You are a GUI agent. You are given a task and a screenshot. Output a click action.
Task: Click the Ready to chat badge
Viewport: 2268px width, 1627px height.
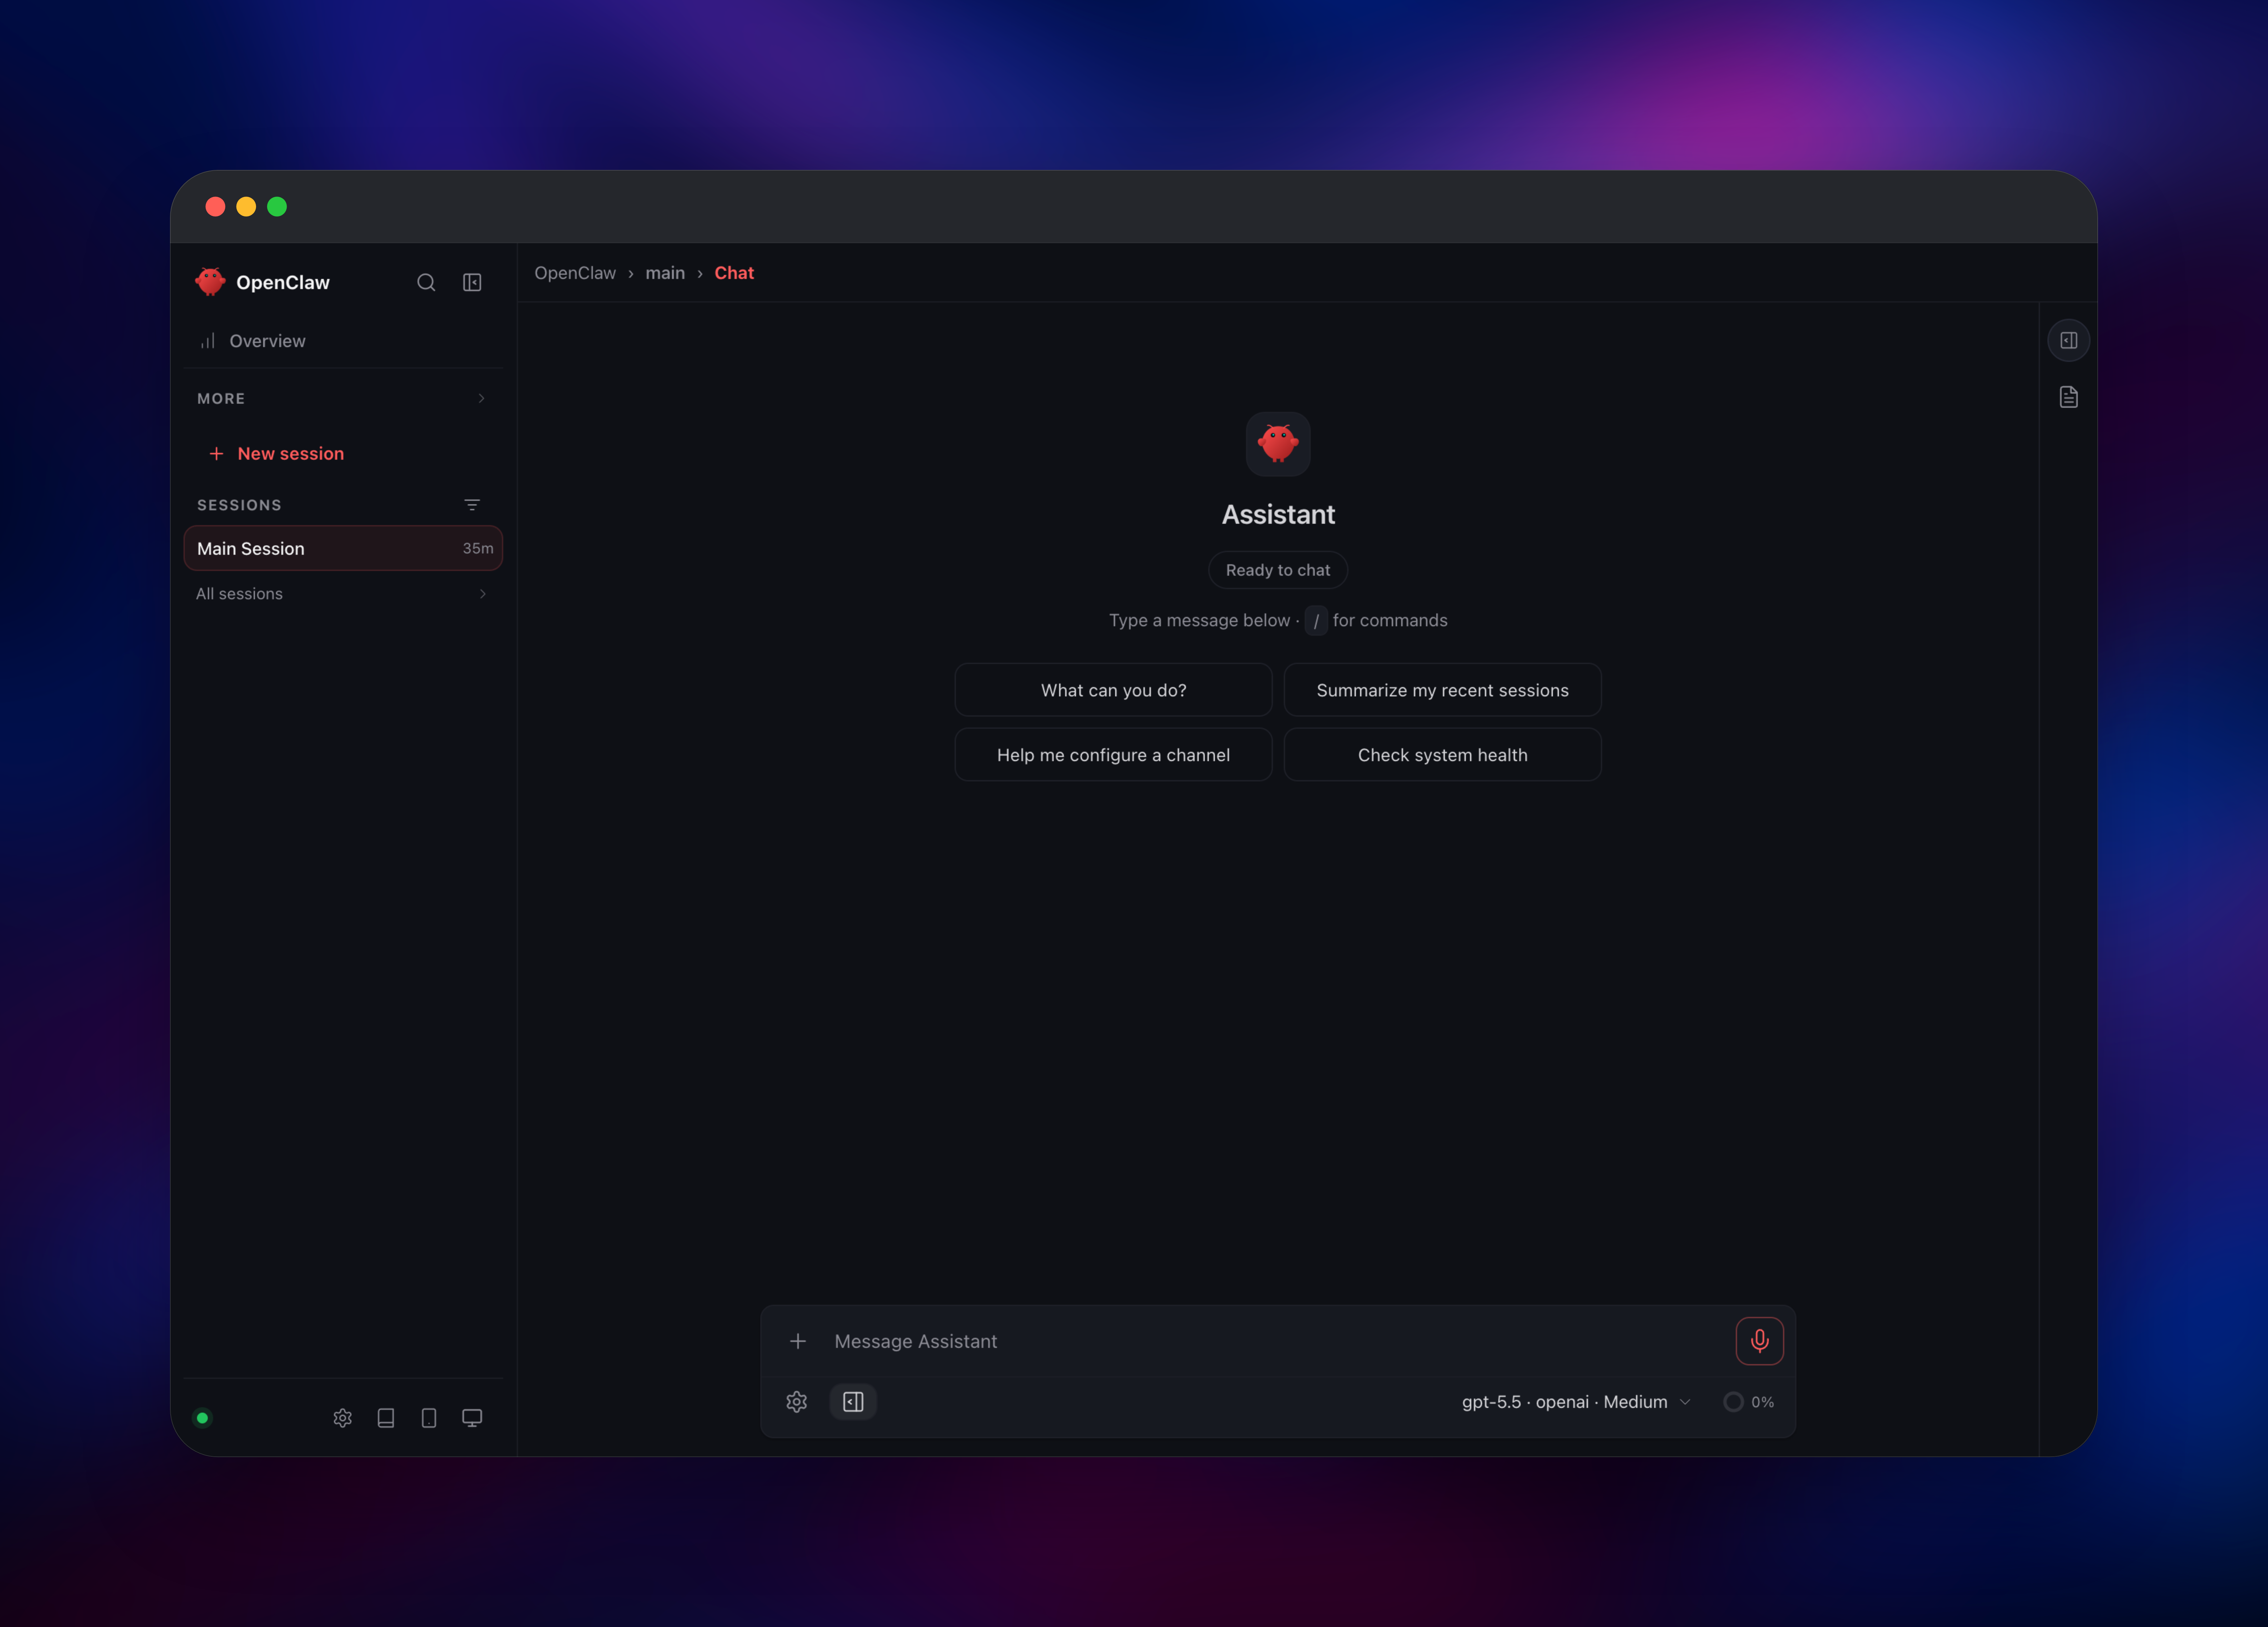coord(1278,570)
